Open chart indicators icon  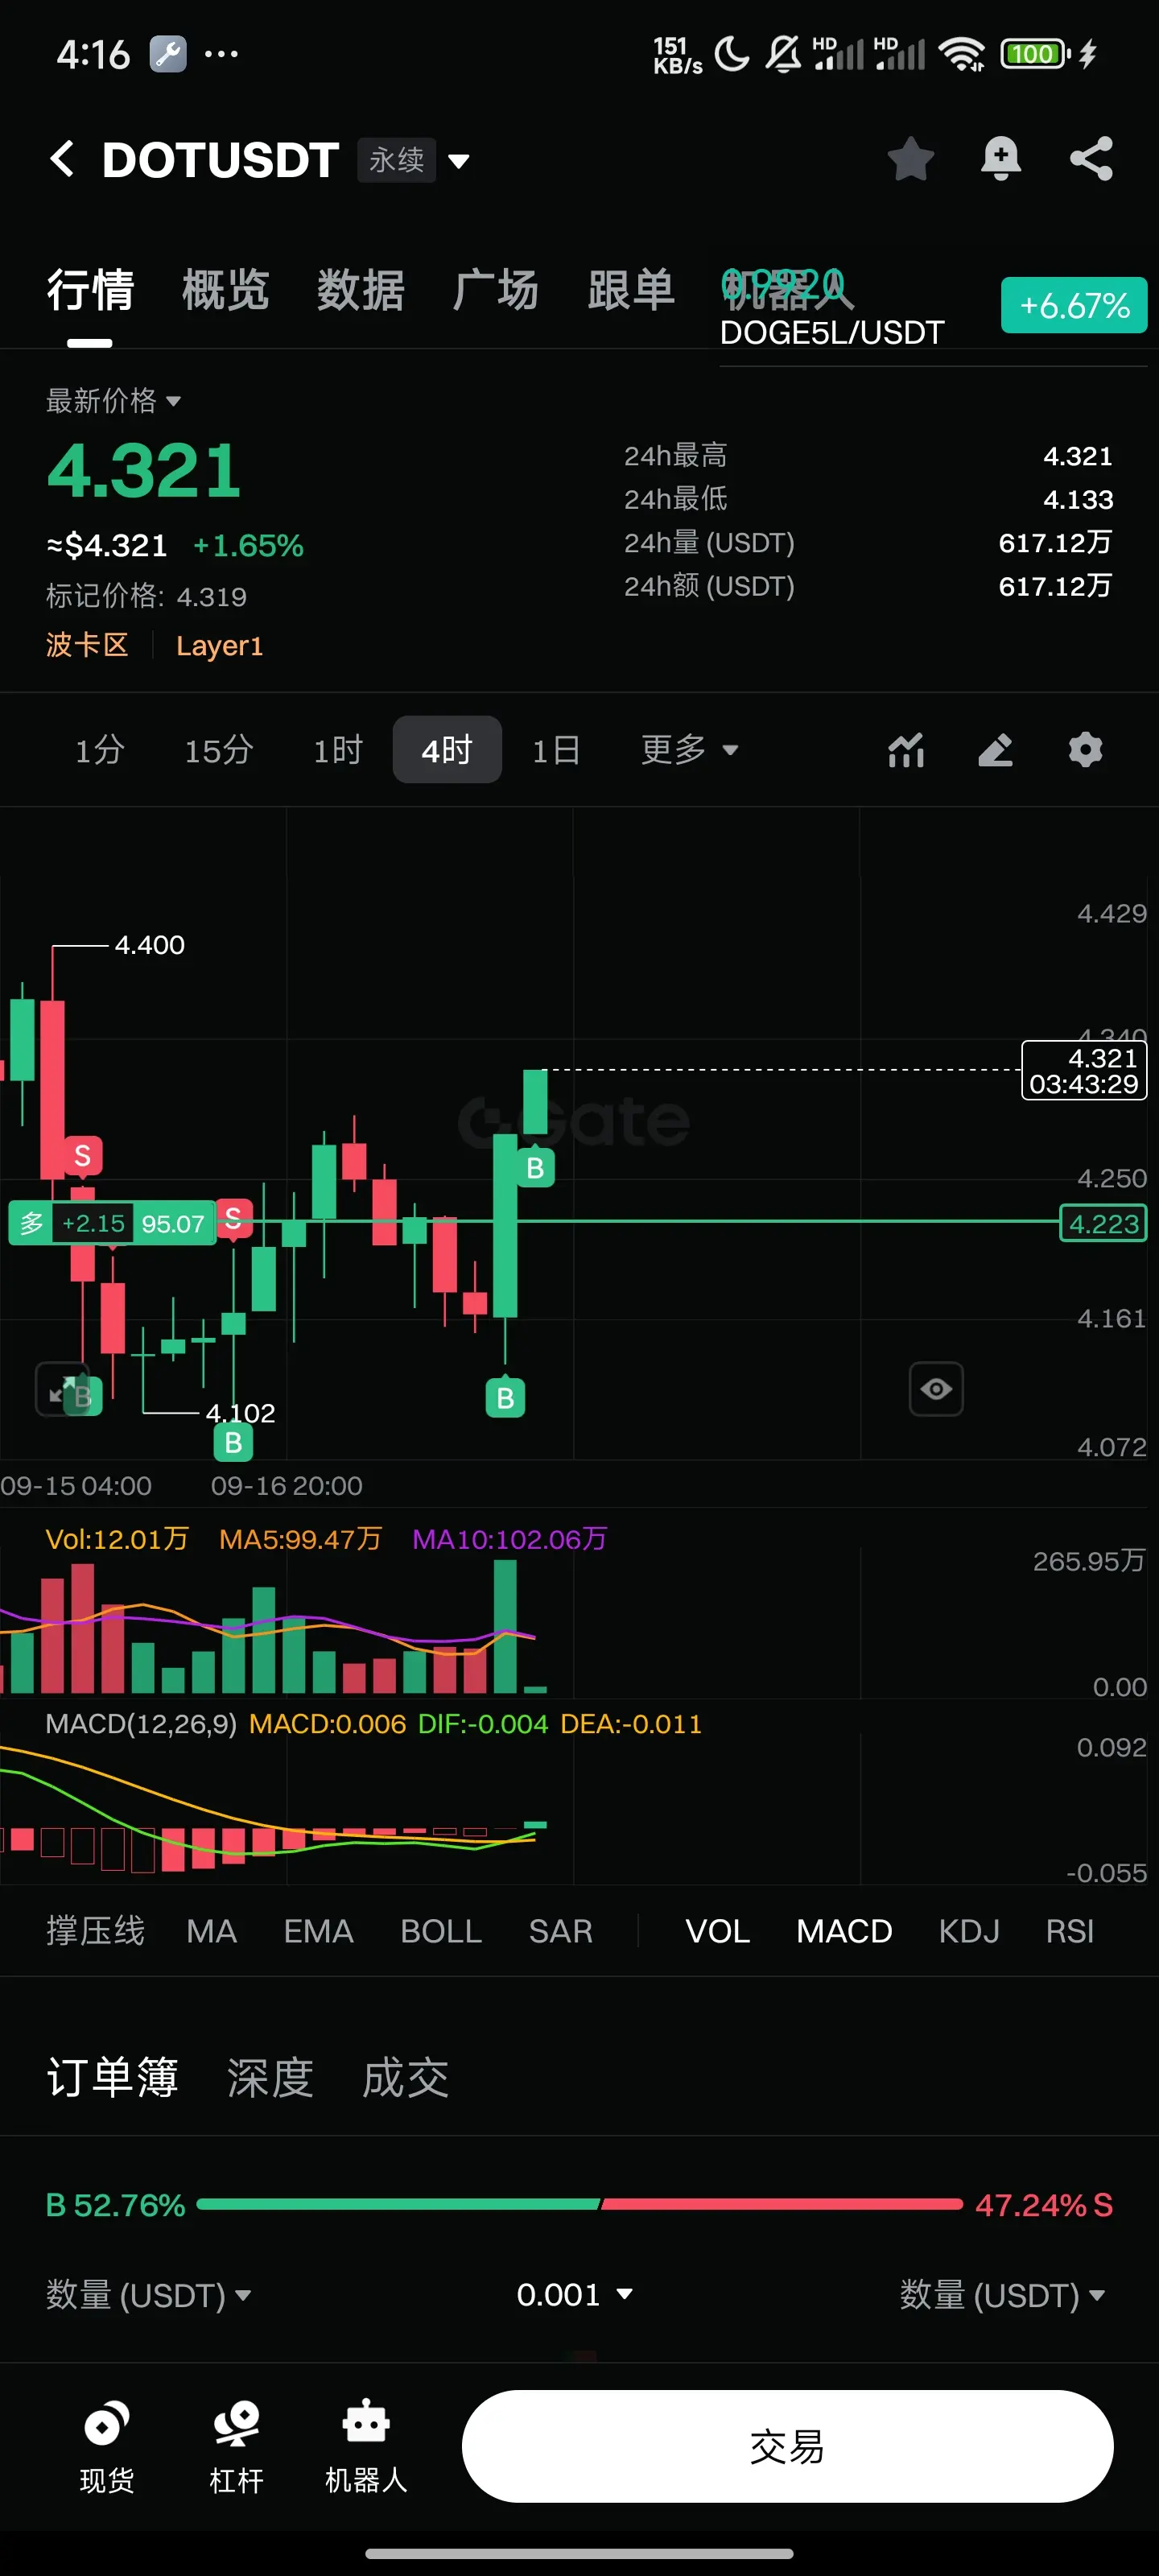pos(906,750)
